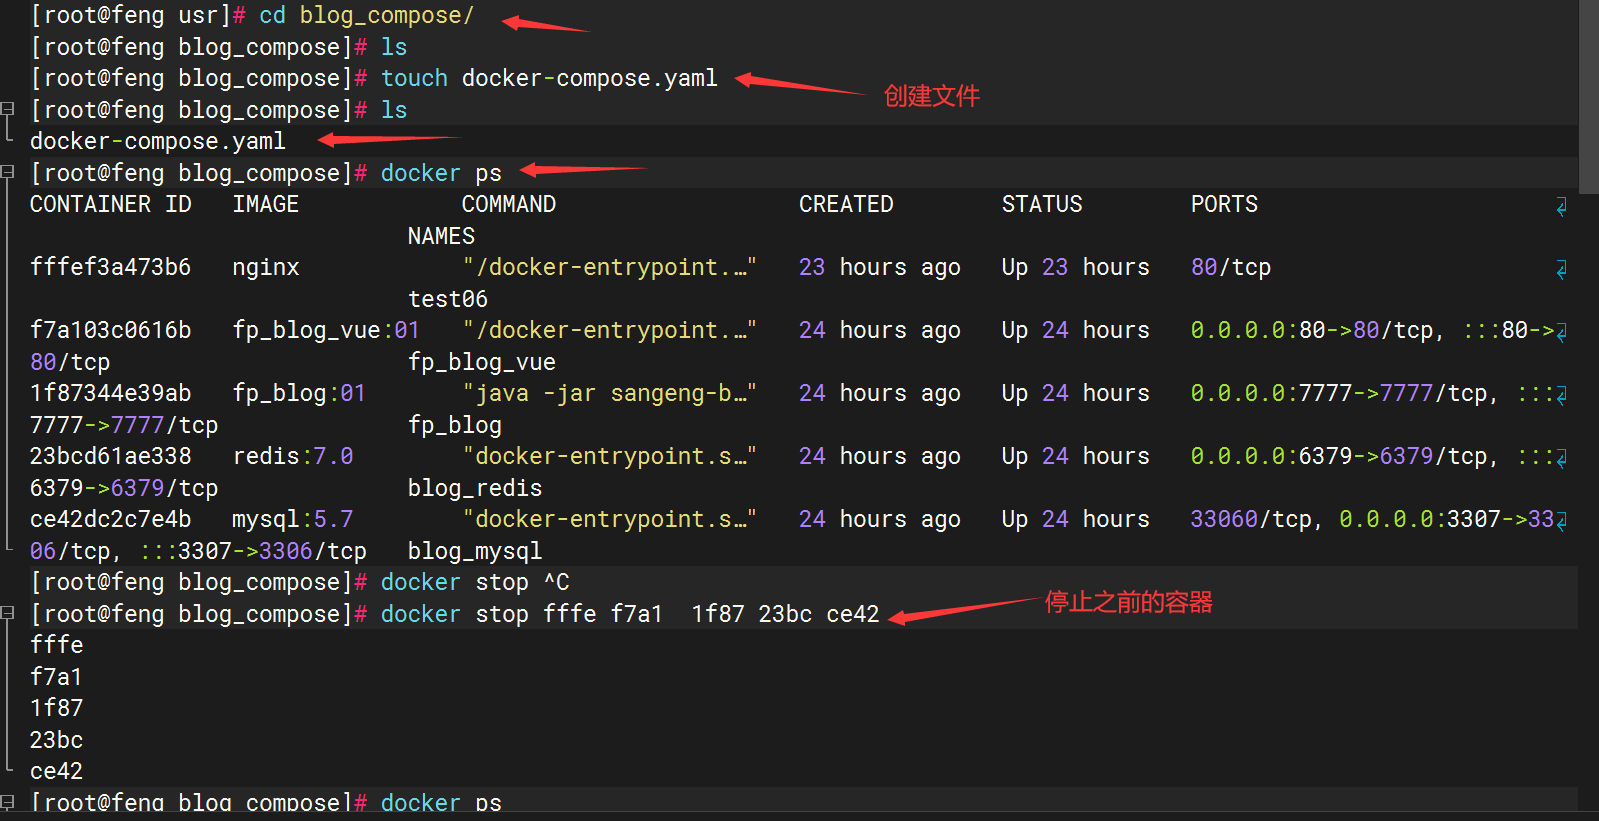Click the image 'fp_blog_vue:01'

coord(326,330)
